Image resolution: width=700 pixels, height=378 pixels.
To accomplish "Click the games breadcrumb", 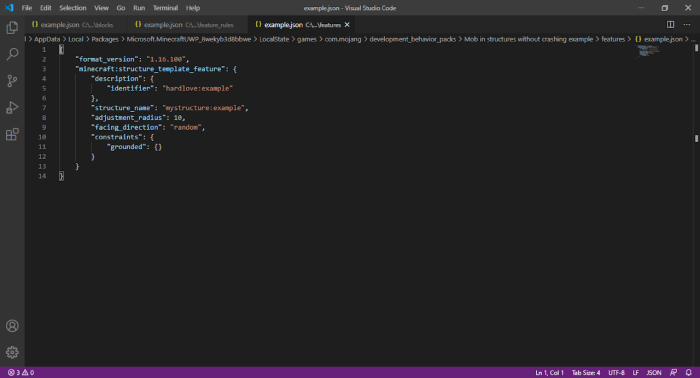I will 307,39.
